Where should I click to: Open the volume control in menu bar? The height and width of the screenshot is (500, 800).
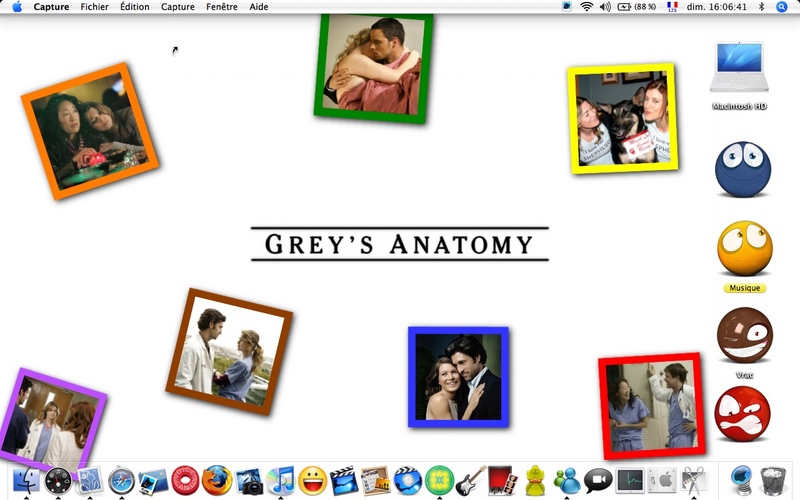605,7
